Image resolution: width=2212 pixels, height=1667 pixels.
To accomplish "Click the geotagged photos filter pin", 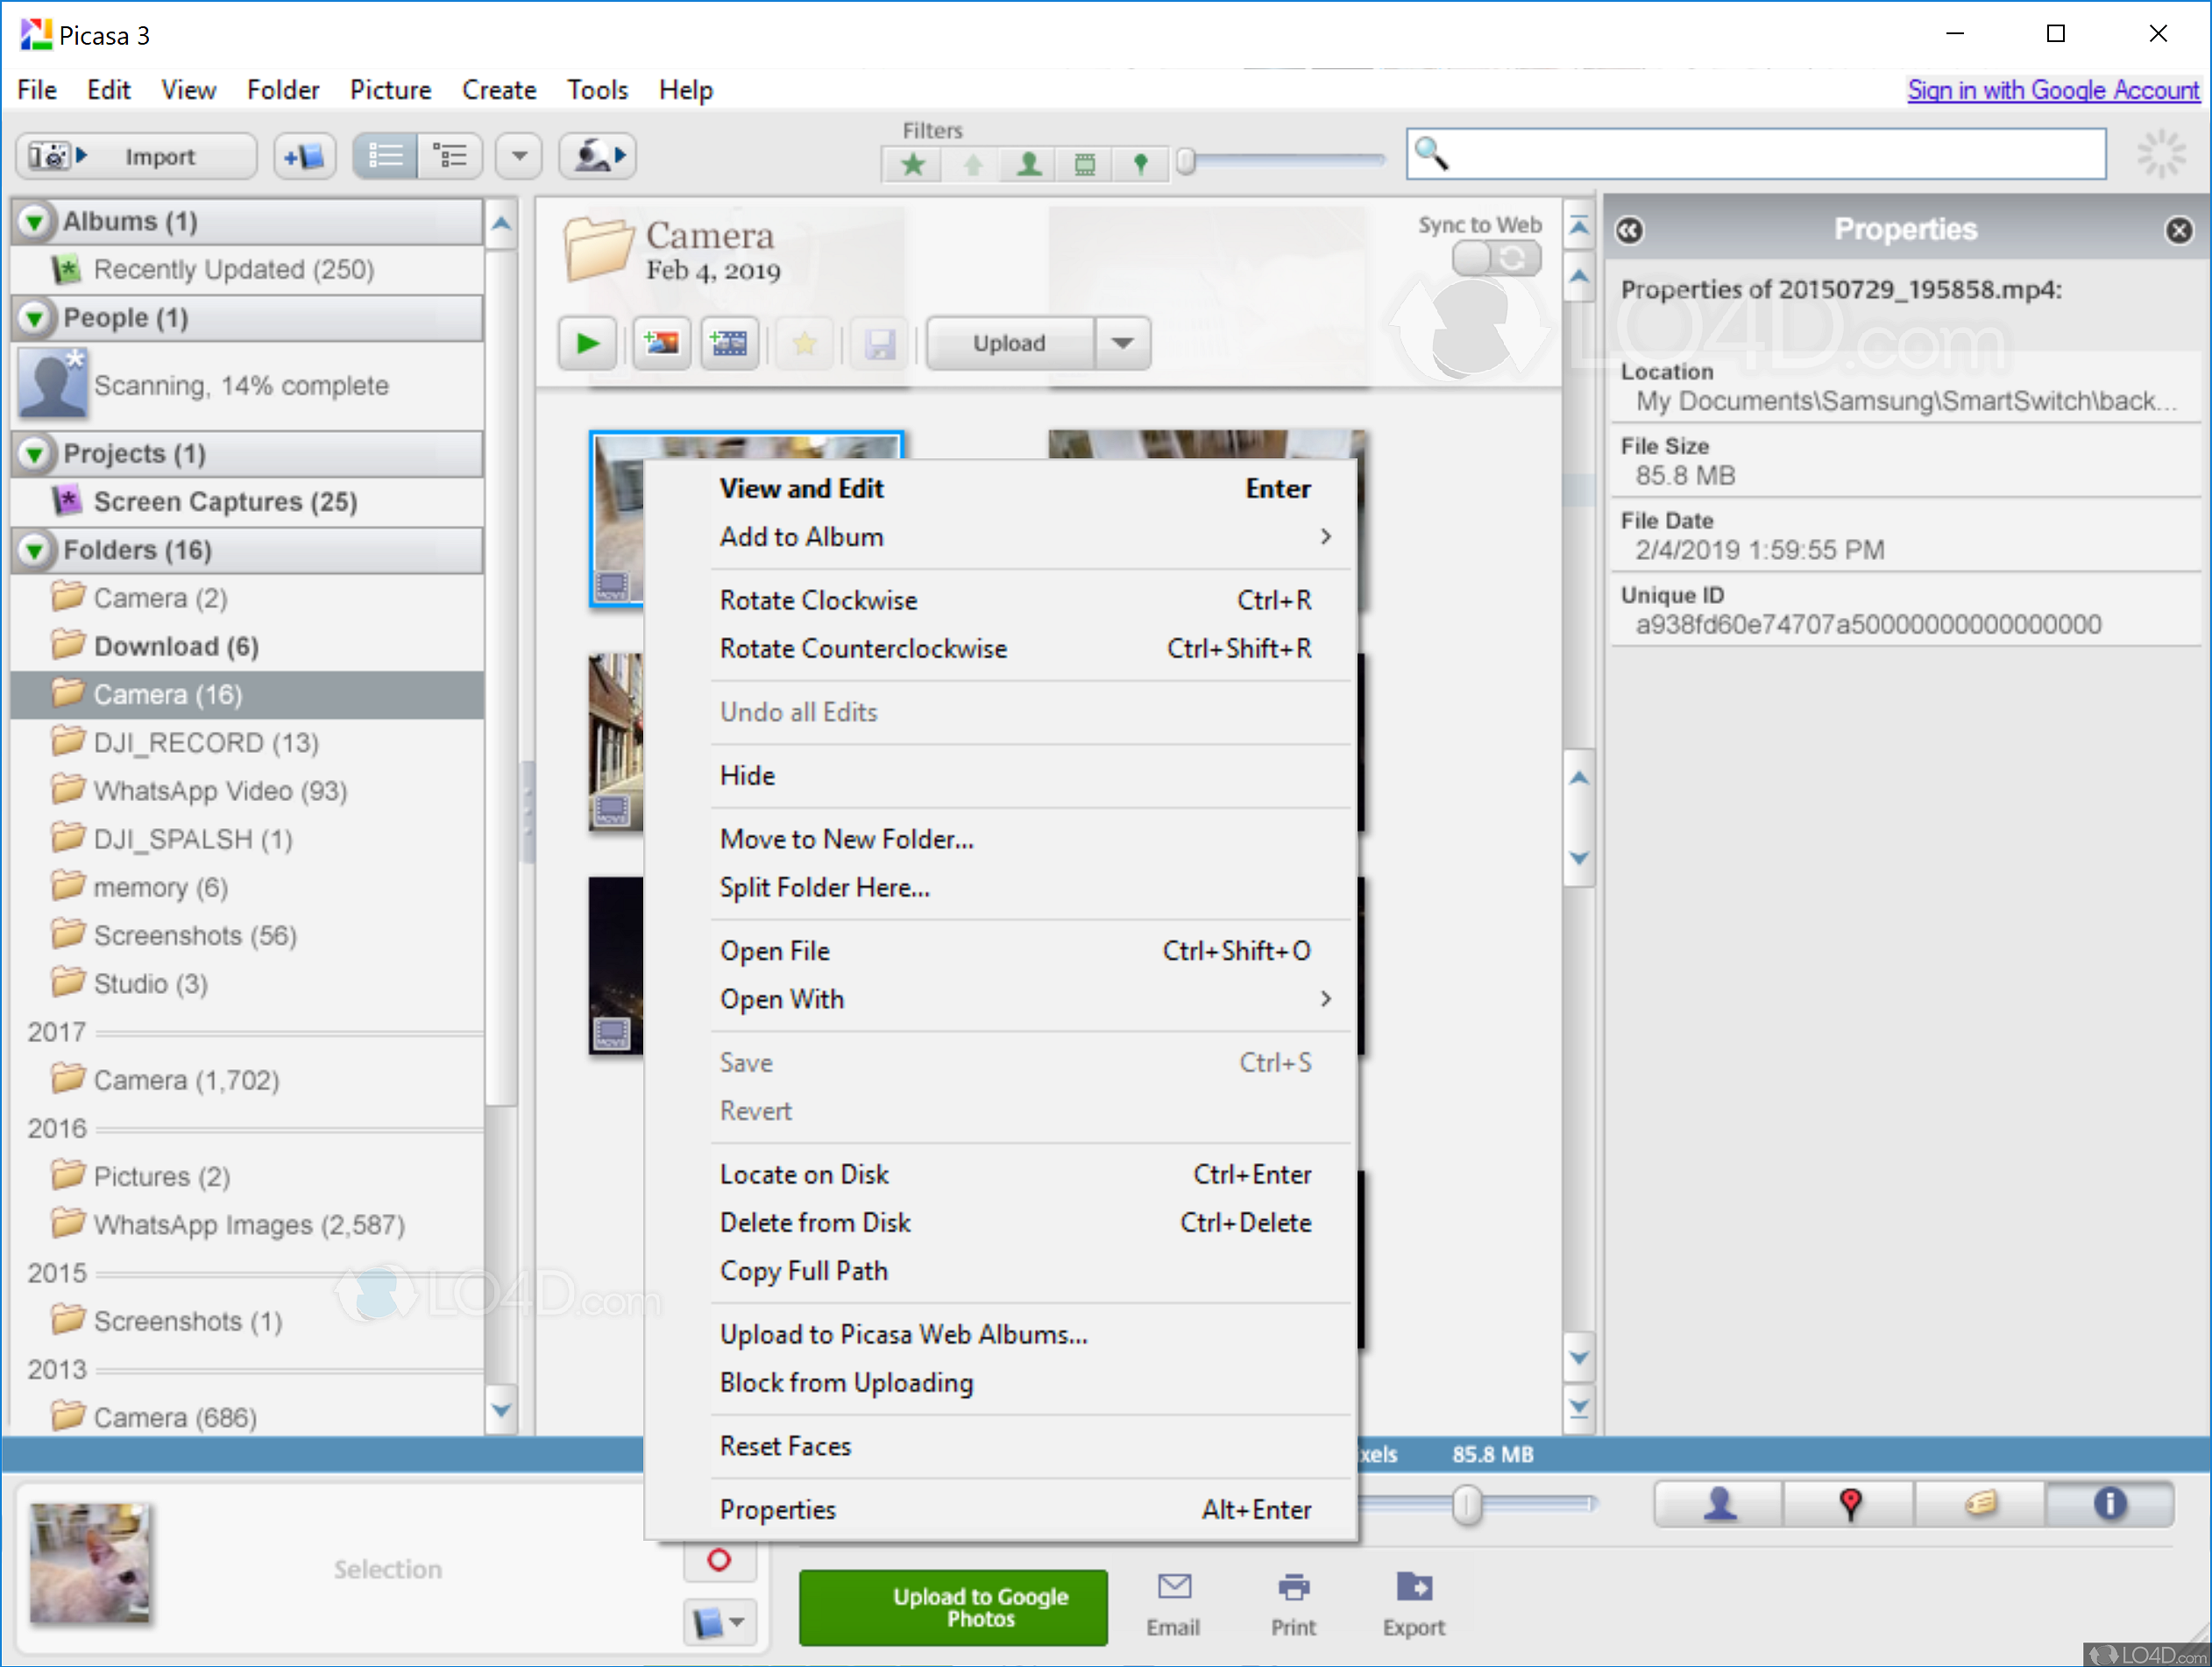I will pos(1140,163).
